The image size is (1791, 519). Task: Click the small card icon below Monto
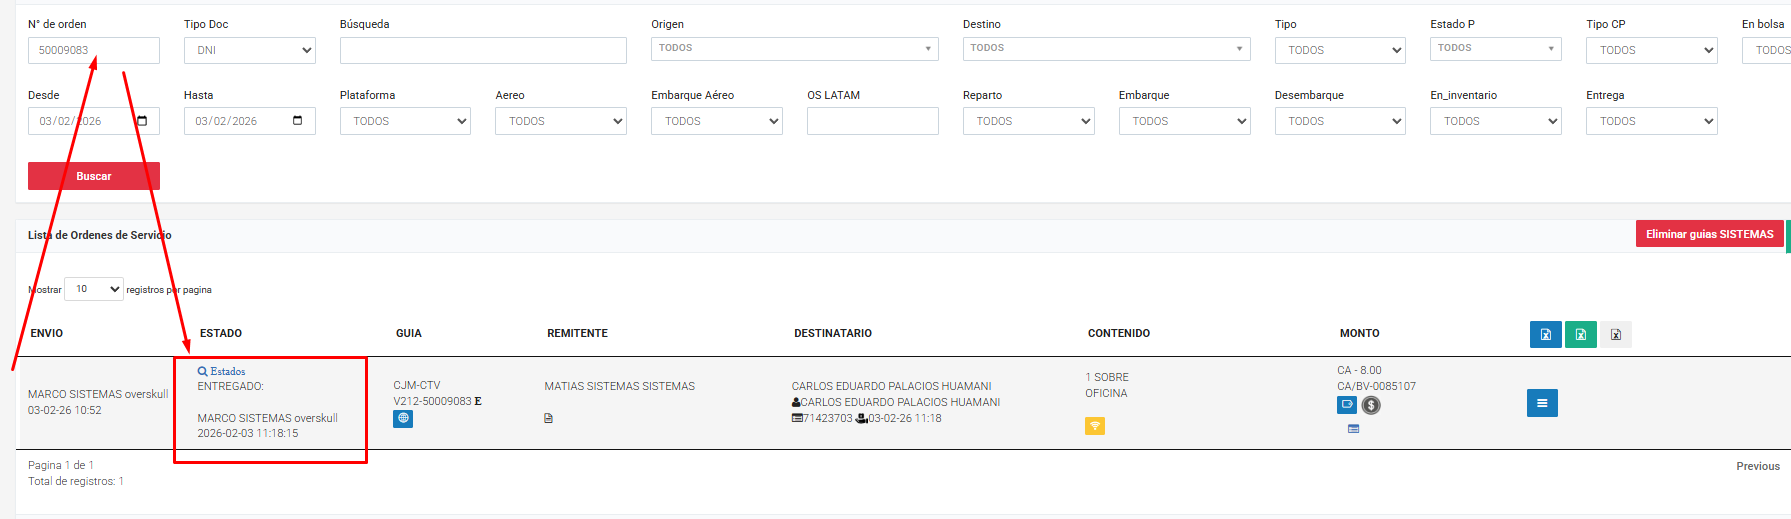tap(1353, 429)
